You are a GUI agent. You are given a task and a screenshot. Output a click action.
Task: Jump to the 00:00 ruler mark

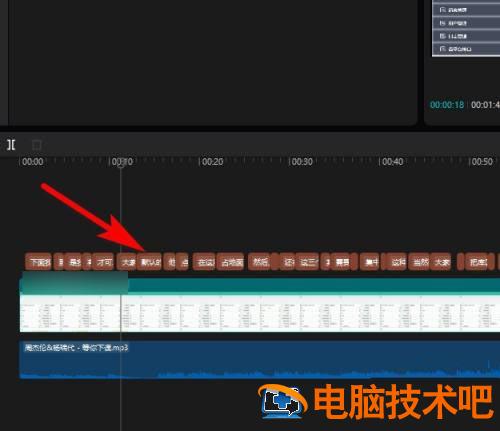click(x=33, y=162)
